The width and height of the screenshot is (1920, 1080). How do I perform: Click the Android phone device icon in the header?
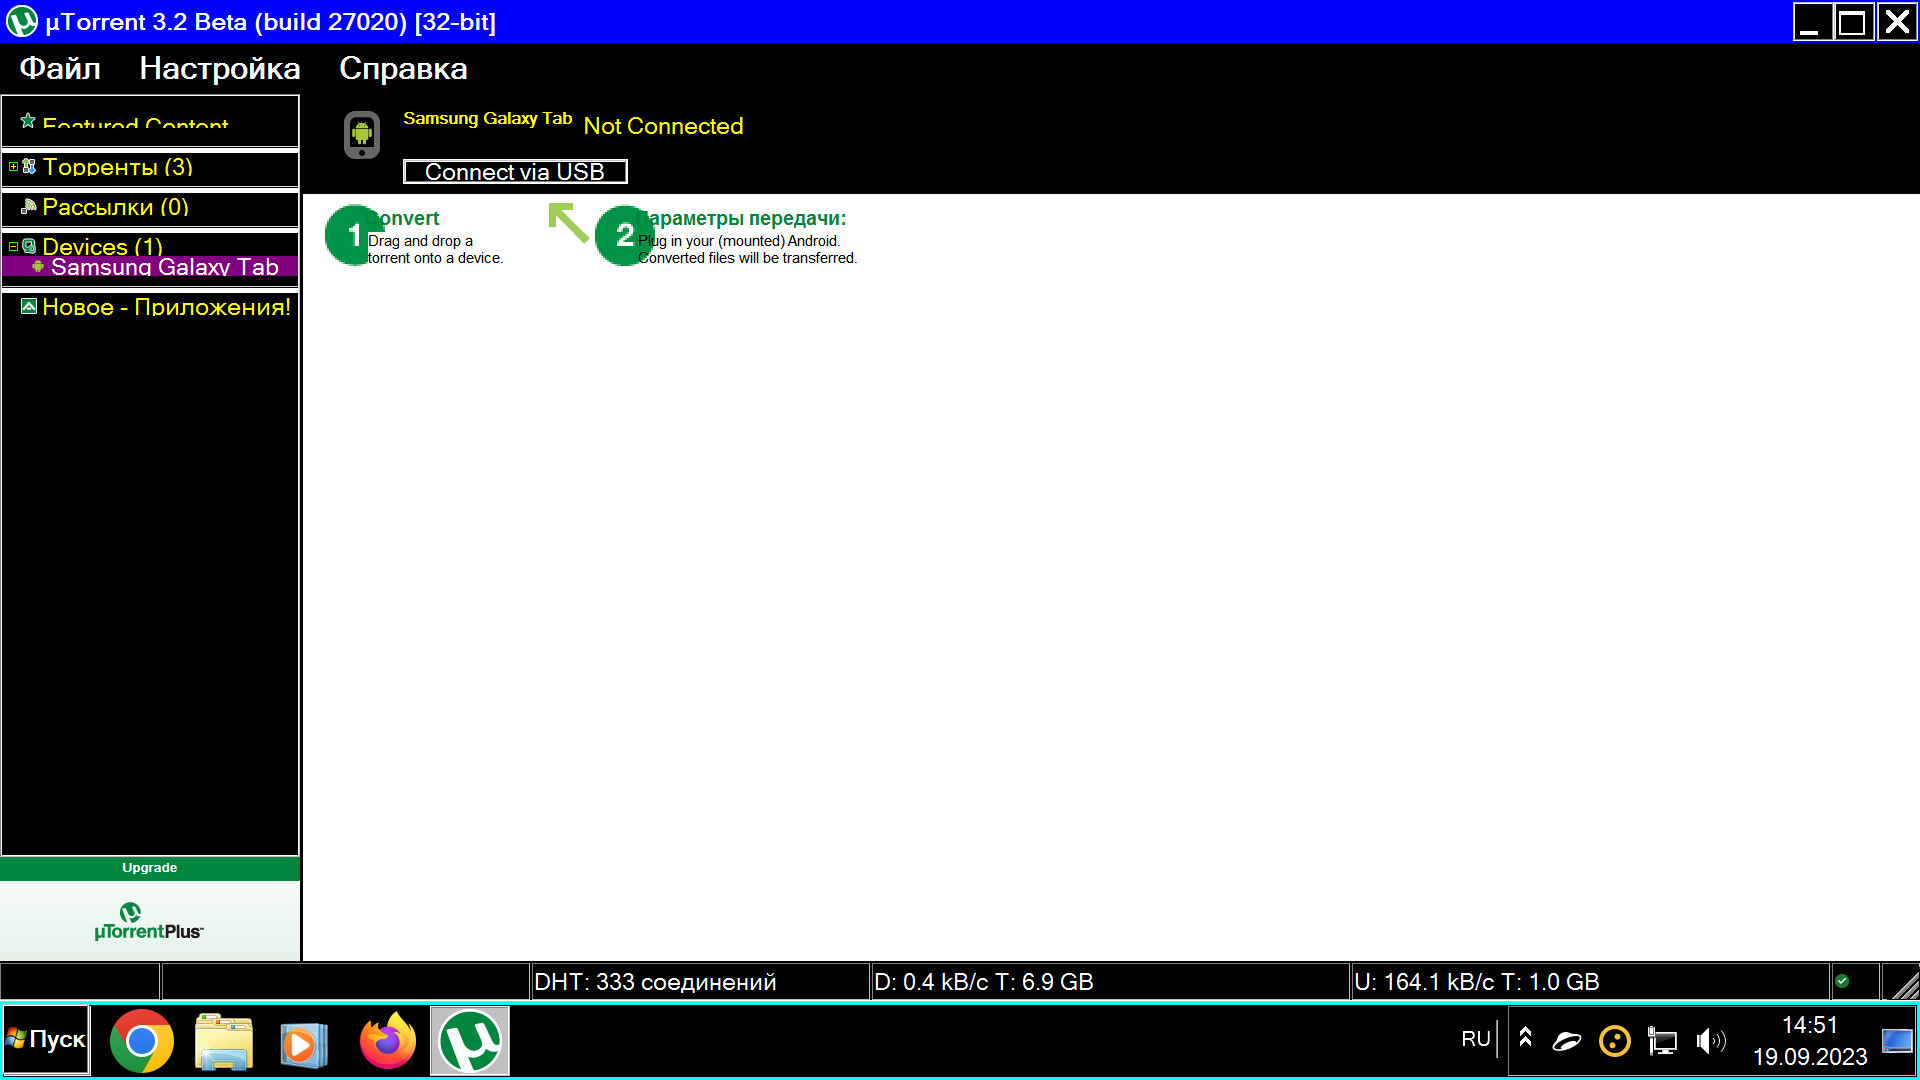[x=362, y=134]
